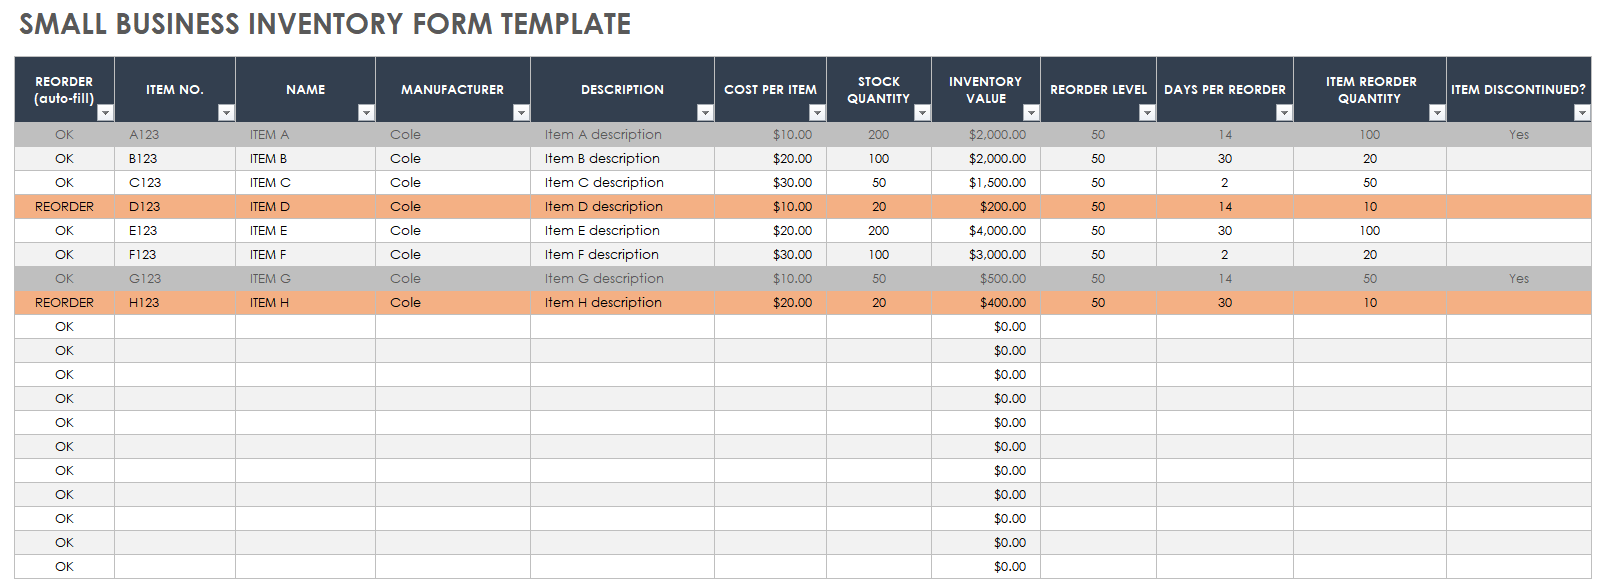Select the $4,000.00 inventory value cell
Image resolution: width=1605 pixels, height=579 pixels.
985,231
